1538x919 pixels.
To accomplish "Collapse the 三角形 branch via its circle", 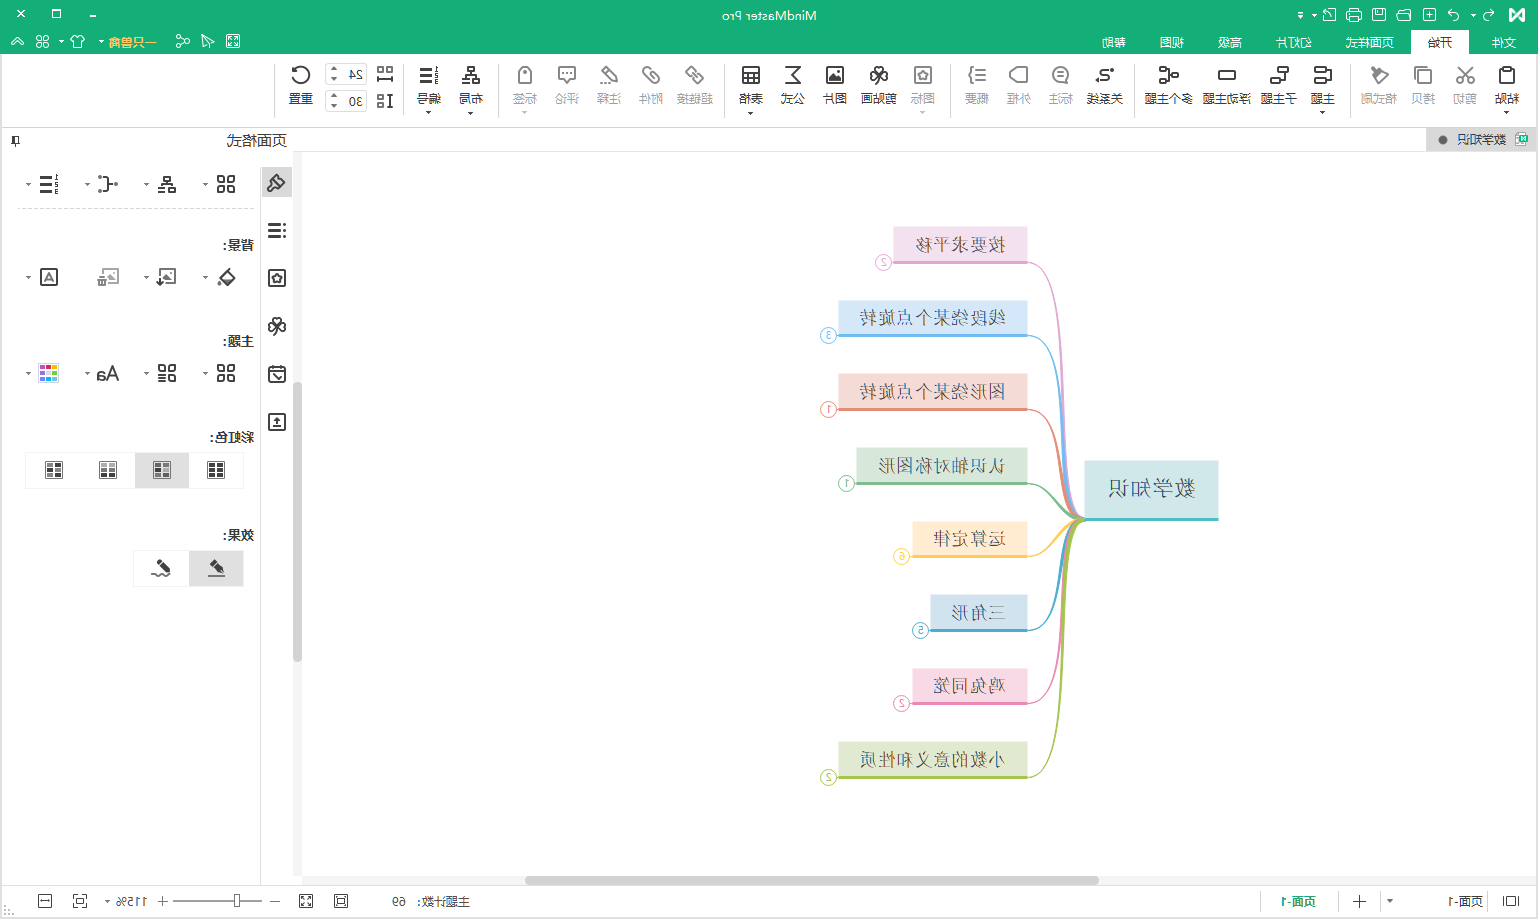I will coord(920,630).
